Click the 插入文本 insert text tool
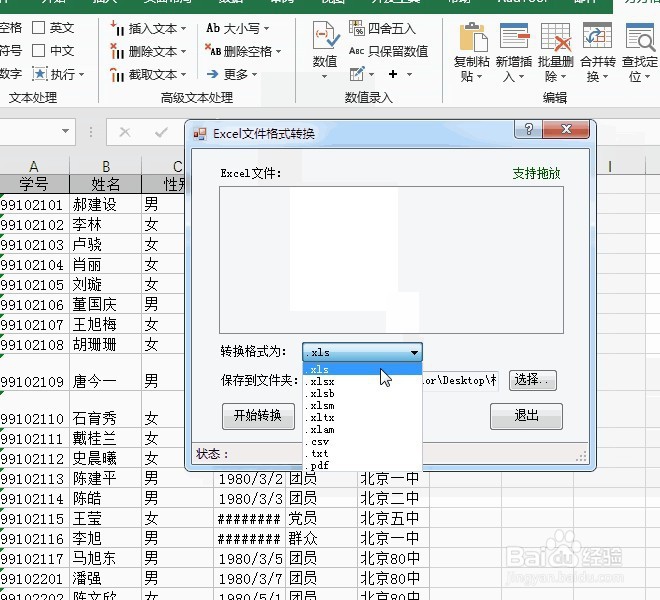The image size is (660, 600). pos(148,28)
